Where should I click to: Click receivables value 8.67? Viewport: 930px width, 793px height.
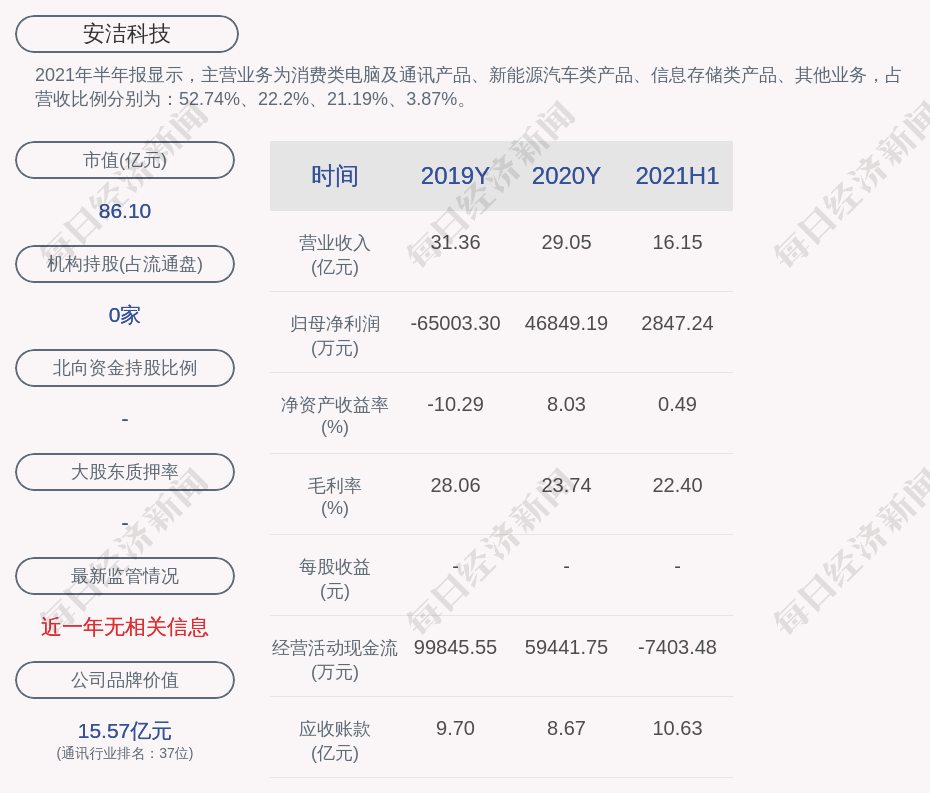tap(566, 728)
